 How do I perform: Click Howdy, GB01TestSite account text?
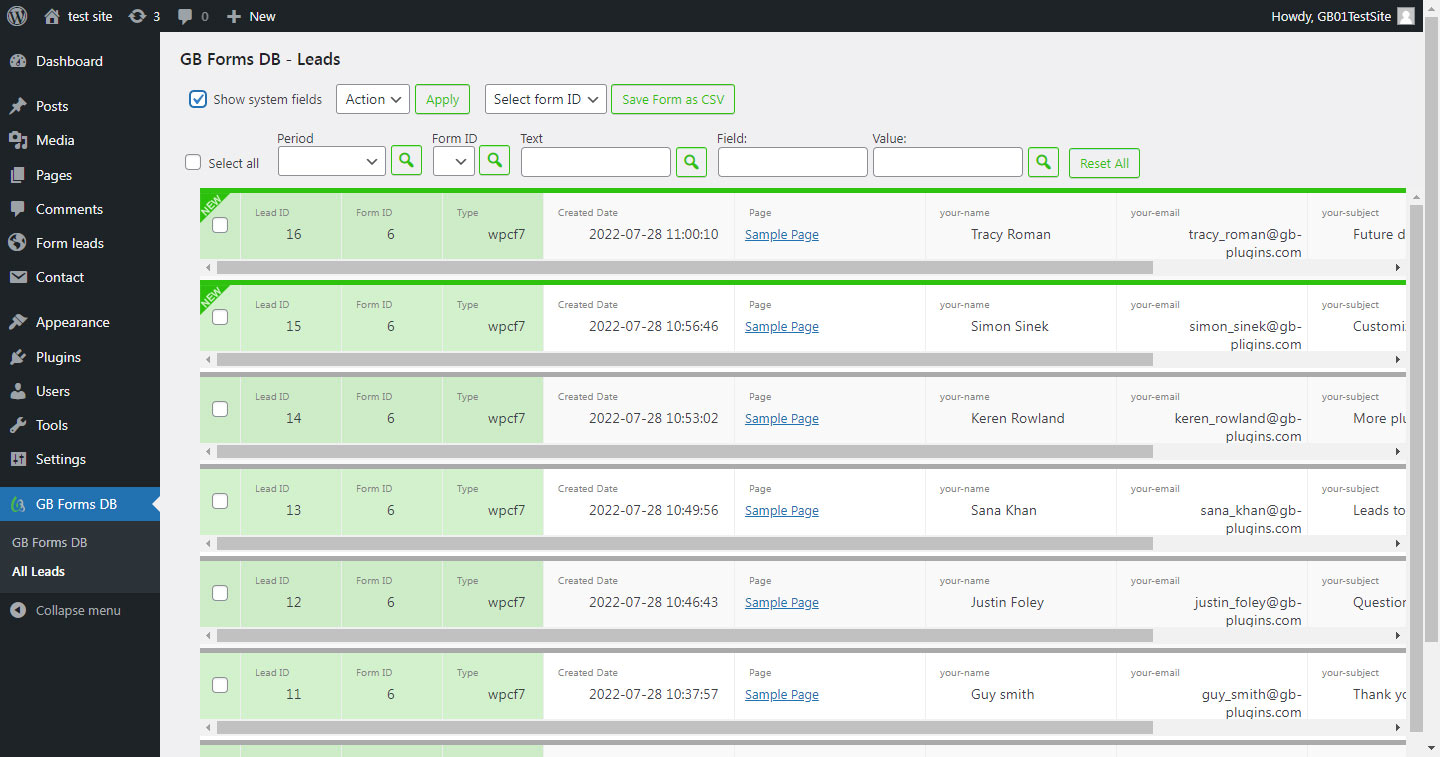[1331, 16]
